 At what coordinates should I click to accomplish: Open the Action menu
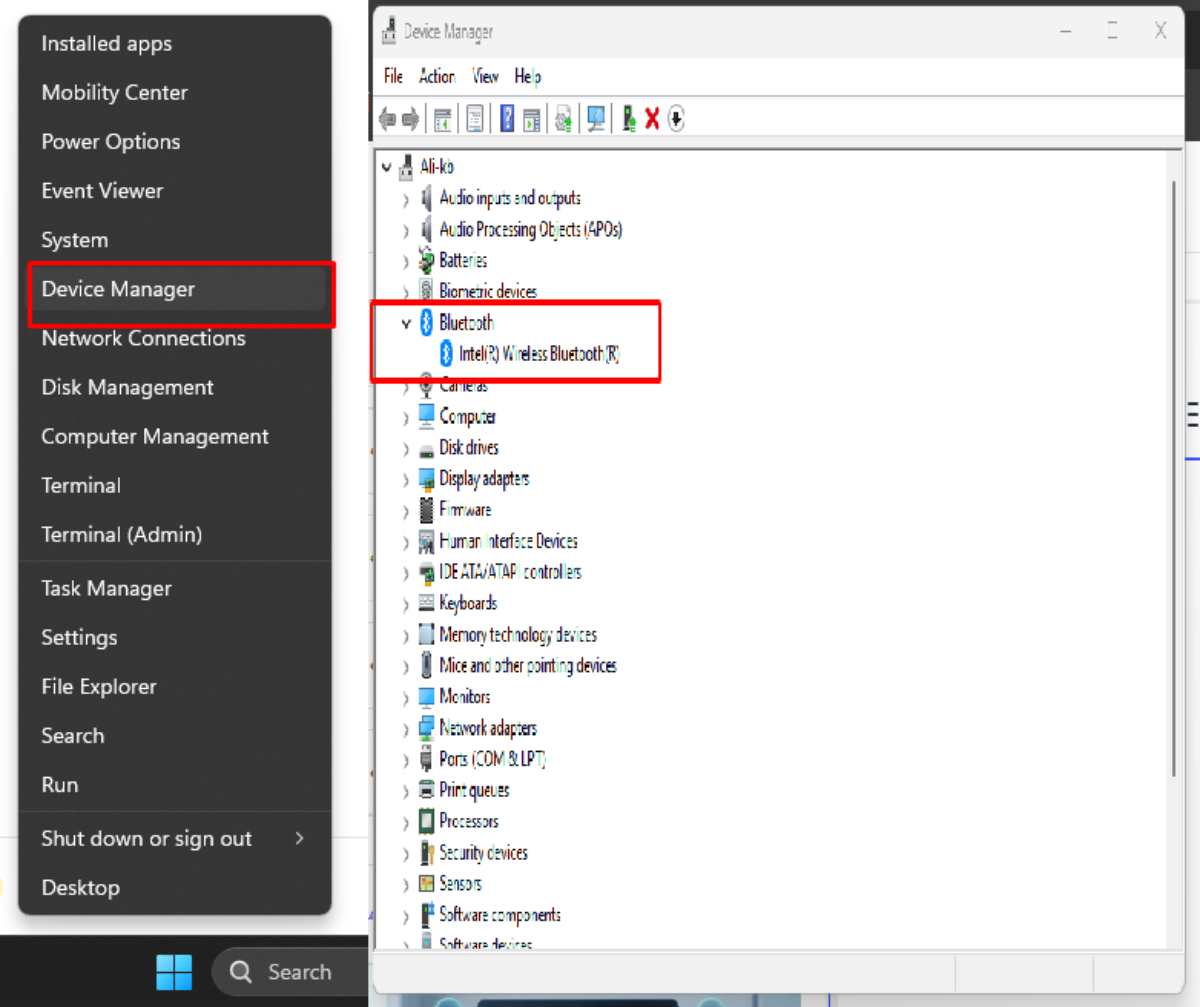click(437, 76)
